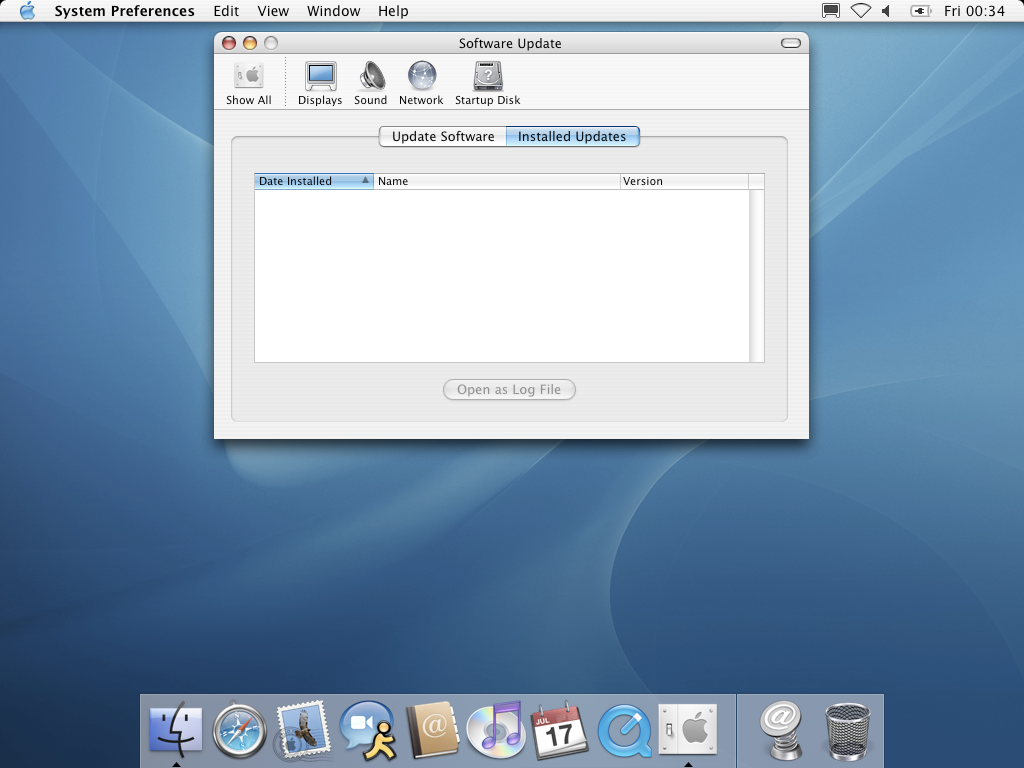Click the volume menu bar icon
1024x768 pixels.
[886, 11]
